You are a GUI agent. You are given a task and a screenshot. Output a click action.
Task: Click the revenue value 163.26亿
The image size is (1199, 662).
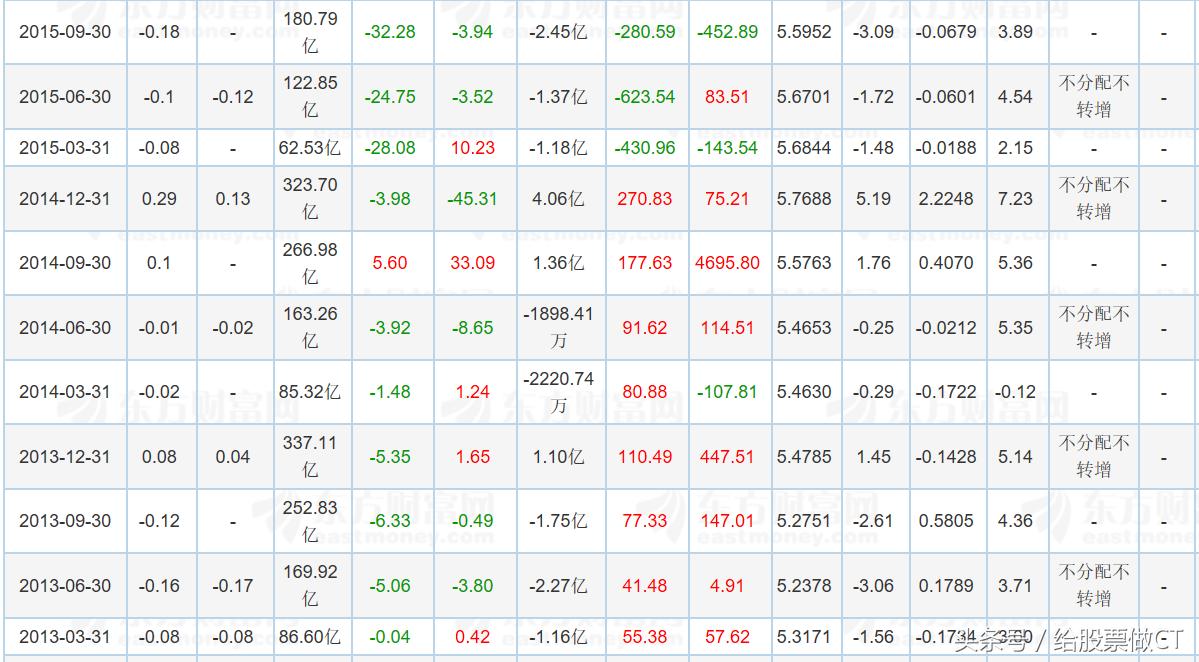tap(310, 328)
